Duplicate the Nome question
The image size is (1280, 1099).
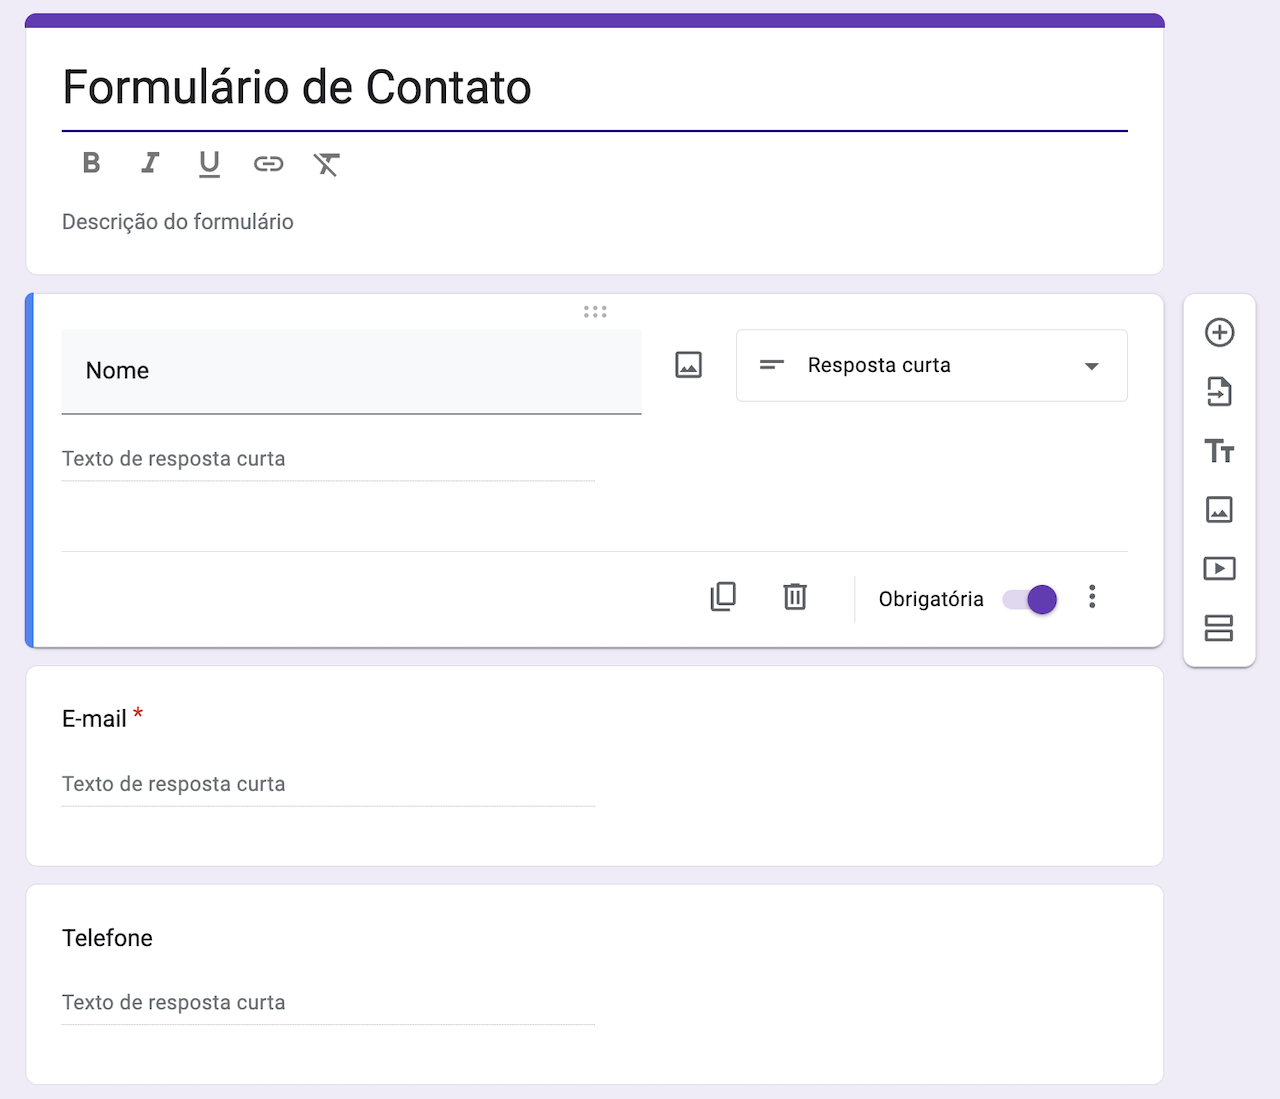tap(723, 597)
